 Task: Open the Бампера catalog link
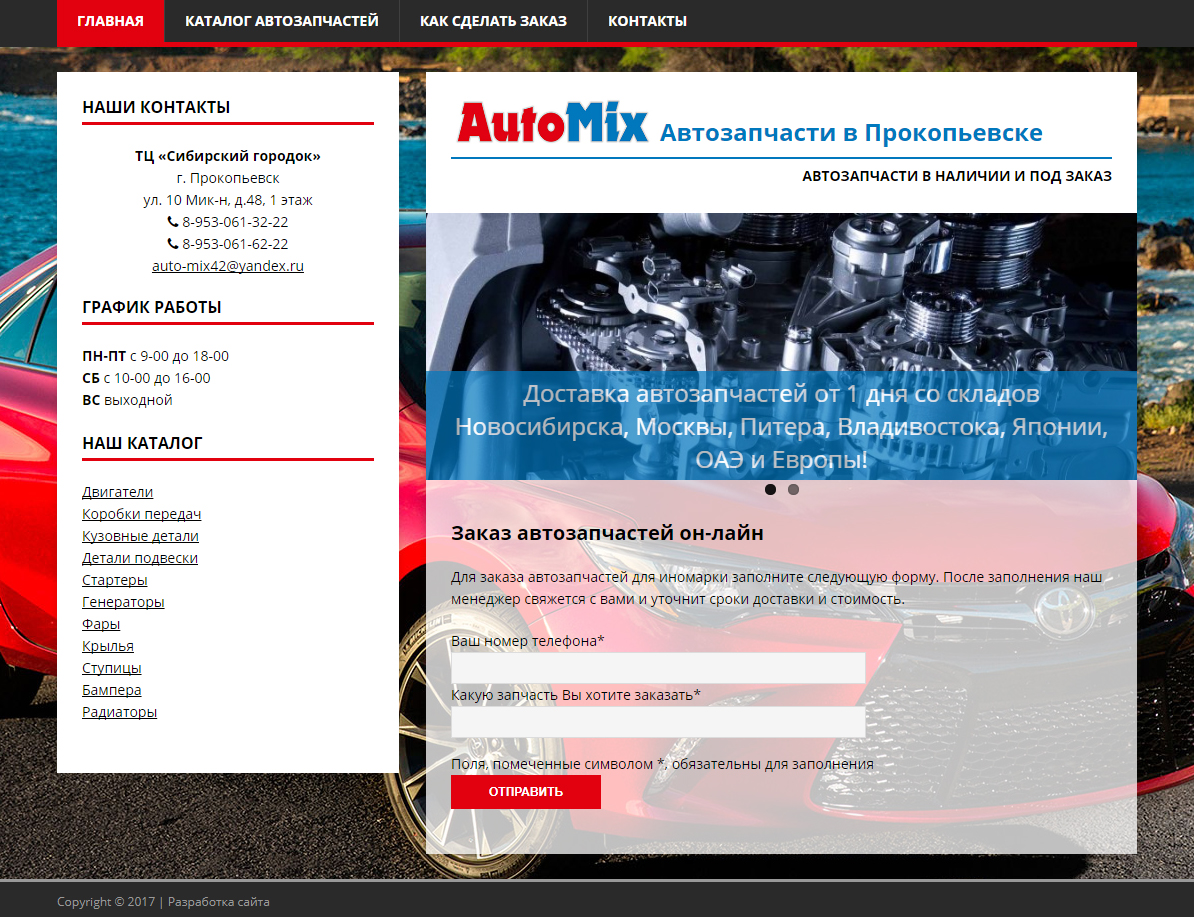[112, 691]
